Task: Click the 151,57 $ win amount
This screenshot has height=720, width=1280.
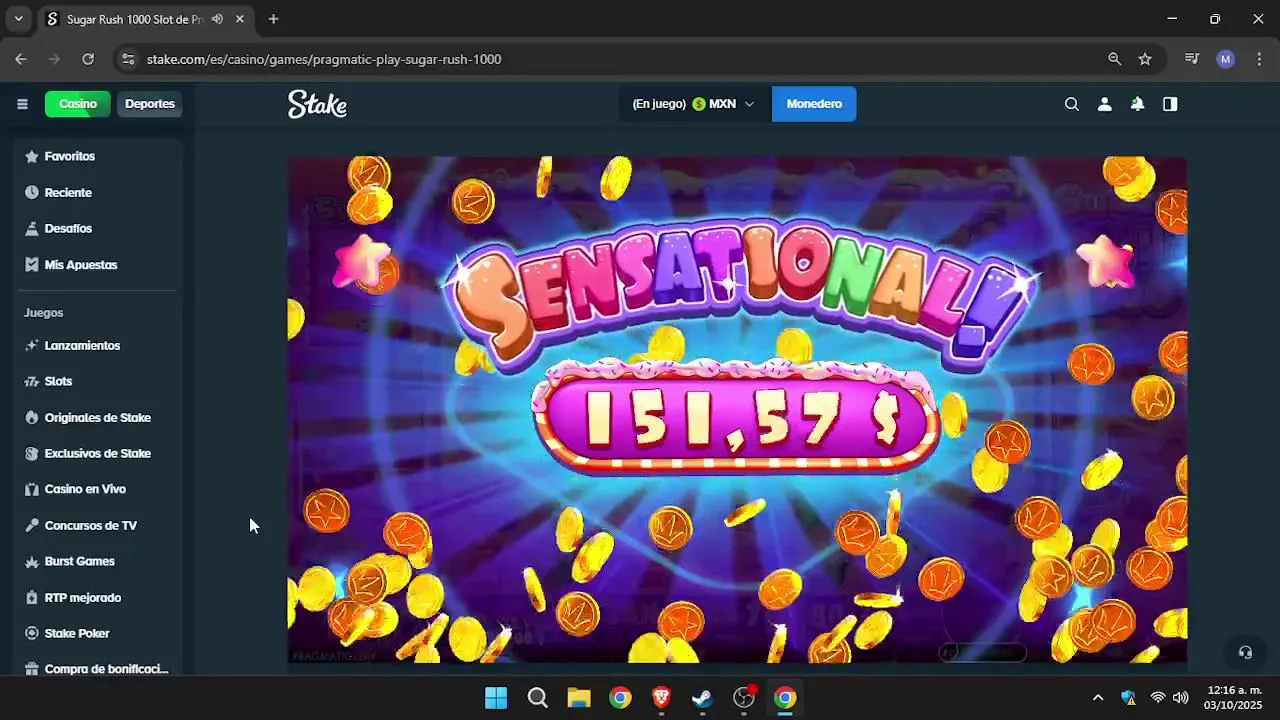Action: [x=737, y=418]
